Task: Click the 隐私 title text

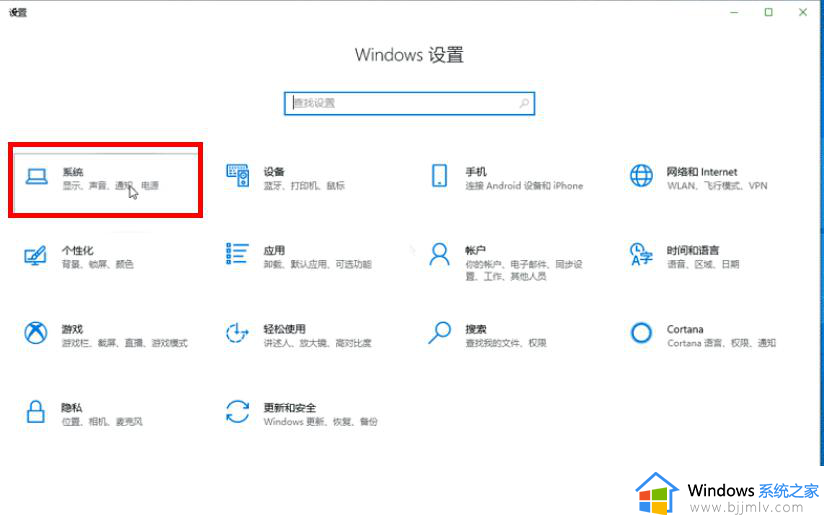Action: [x=71, y=407]
